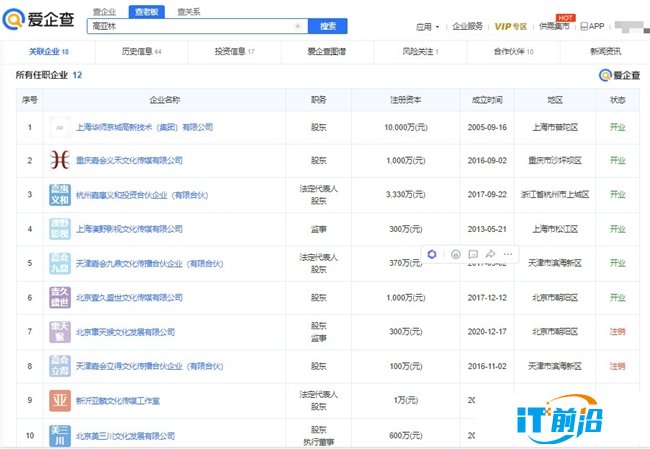Click the date 2016-11-02
Image resolution: width=650 pixels, height=449 pixels.
click(x=487, y=366)
